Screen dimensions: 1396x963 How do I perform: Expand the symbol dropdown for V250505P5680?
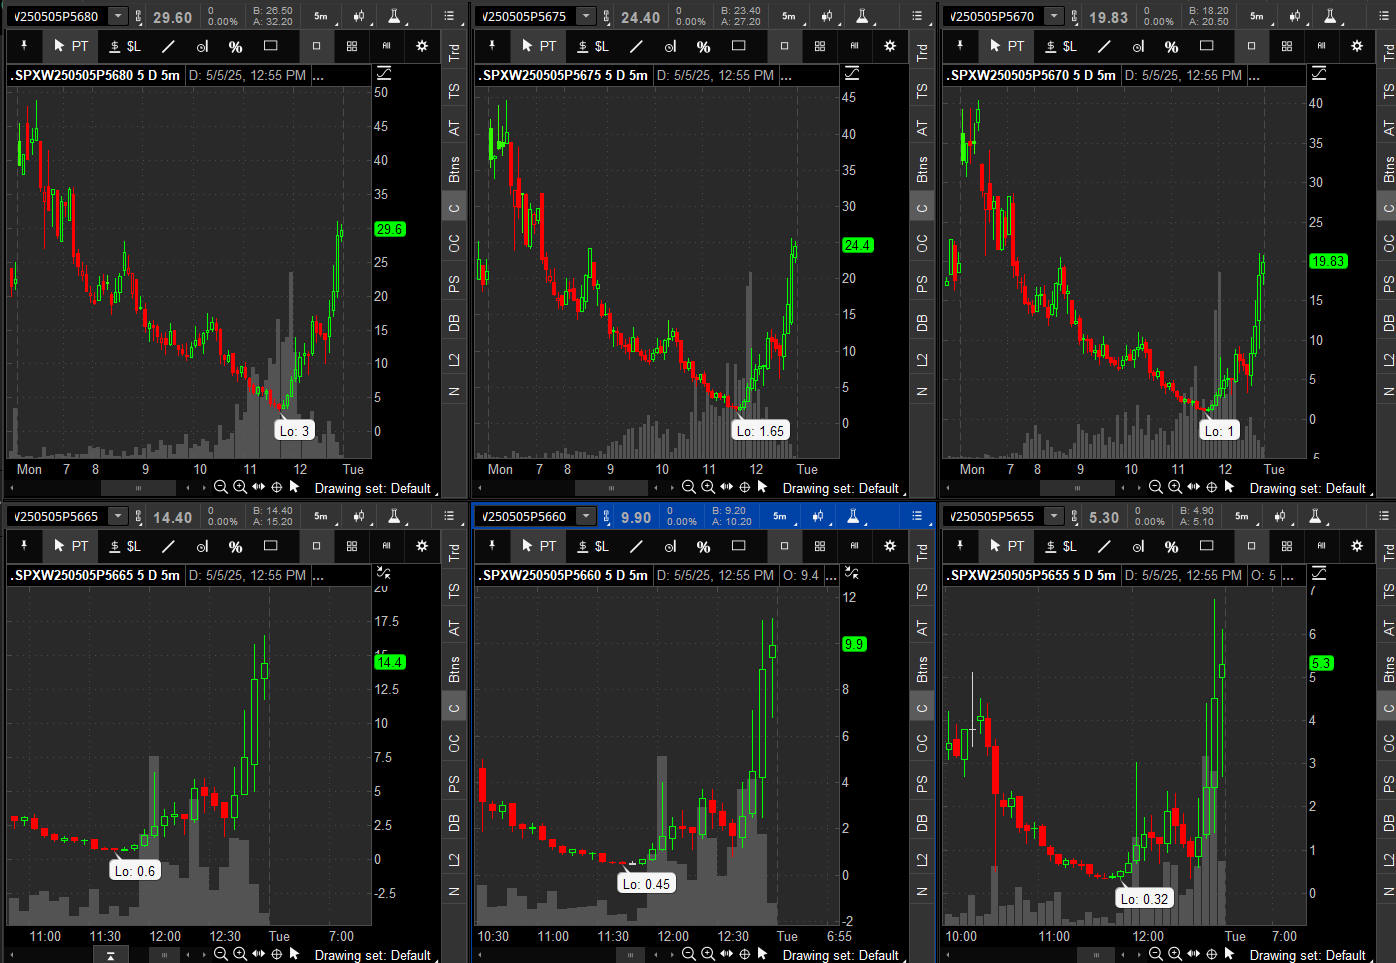(x=118, y=16)
